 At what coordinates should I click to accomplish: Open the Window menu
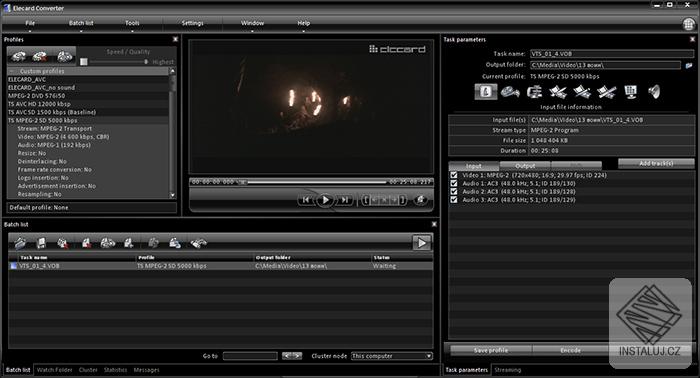click(252, 23)
